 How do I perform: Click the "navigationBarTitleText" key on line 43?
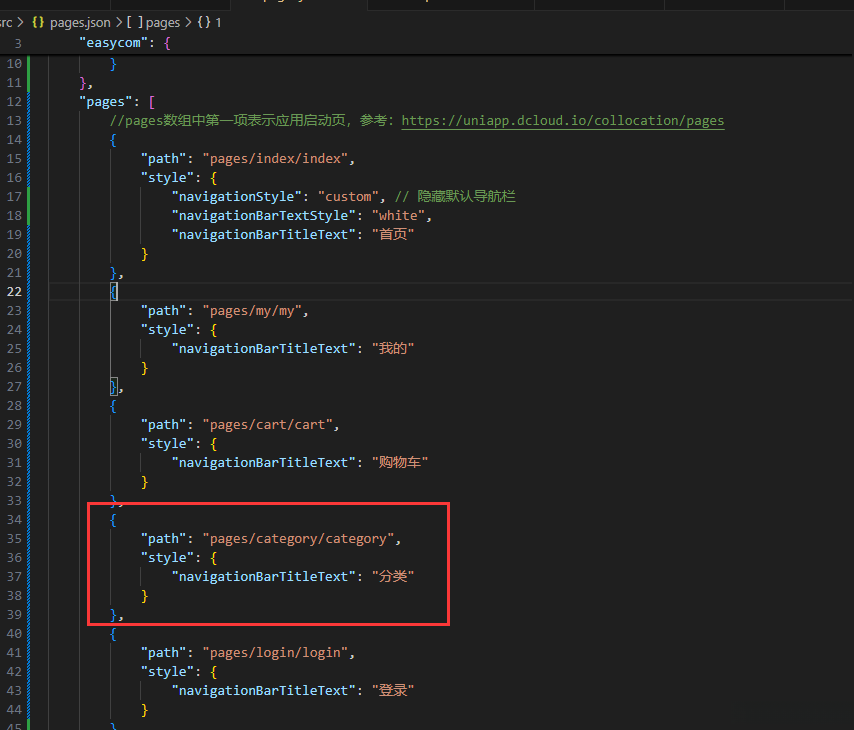[264, 690]
